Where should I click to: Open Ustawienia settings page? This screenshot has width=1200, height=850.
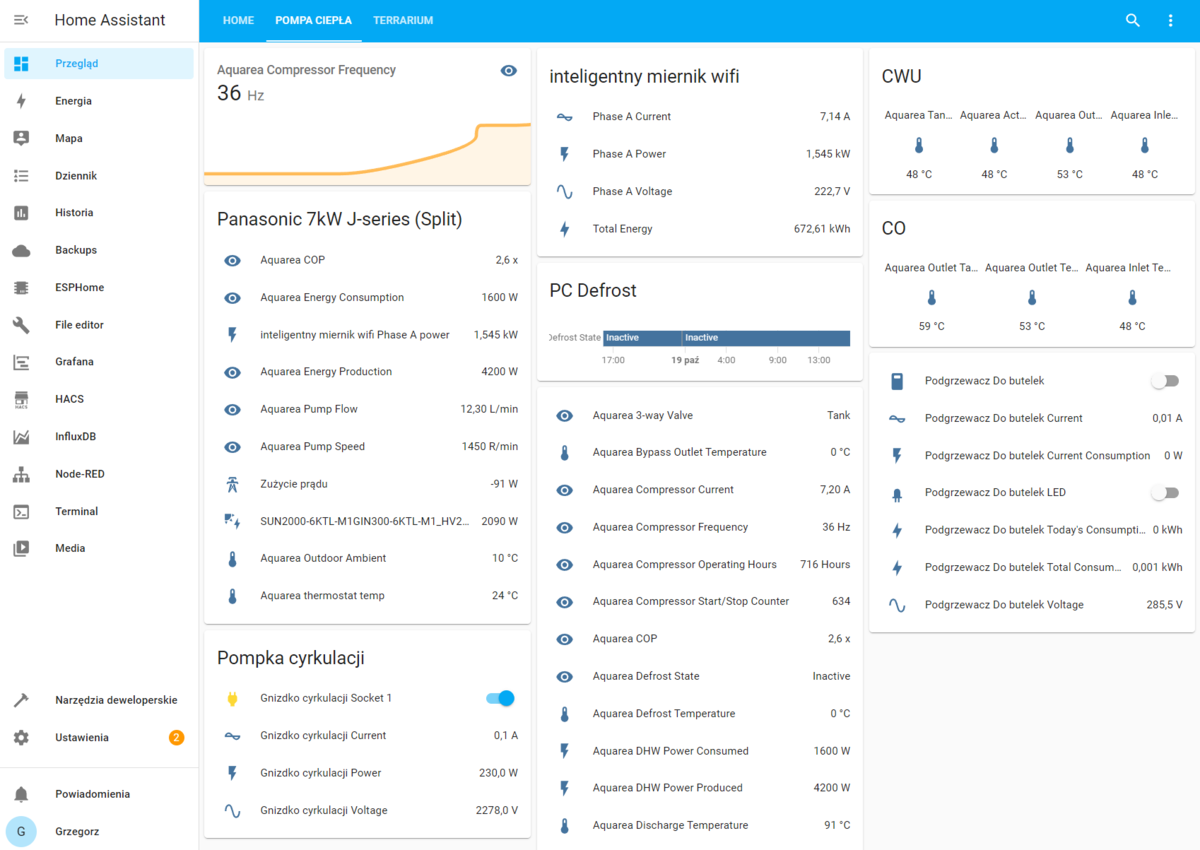click(82, 738)
